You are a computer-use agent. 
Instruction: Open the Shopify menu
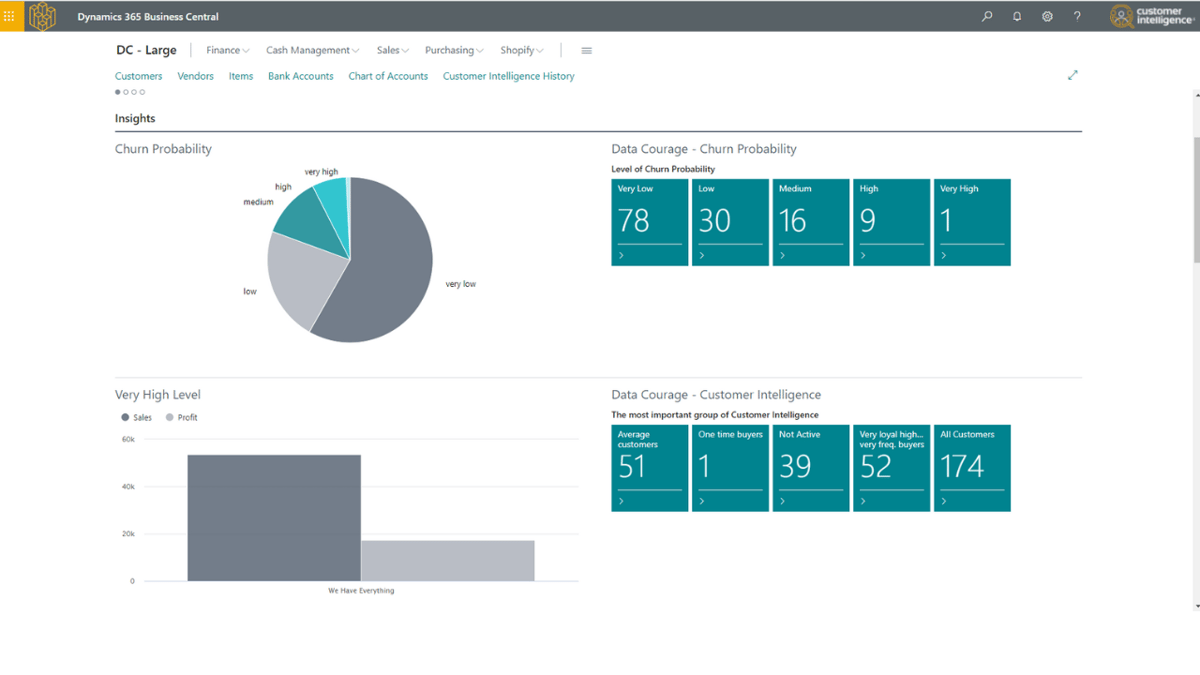[521, 50]
